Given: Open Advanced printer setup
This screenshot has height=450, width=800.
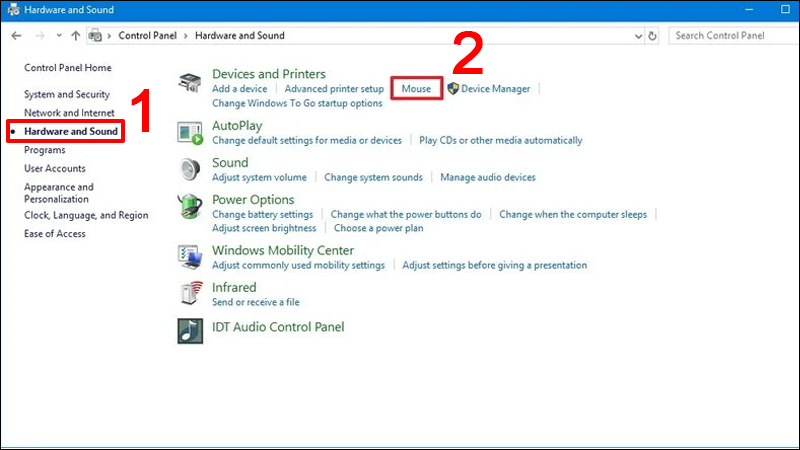Looking at the screenshot, I should coord(334,89).
